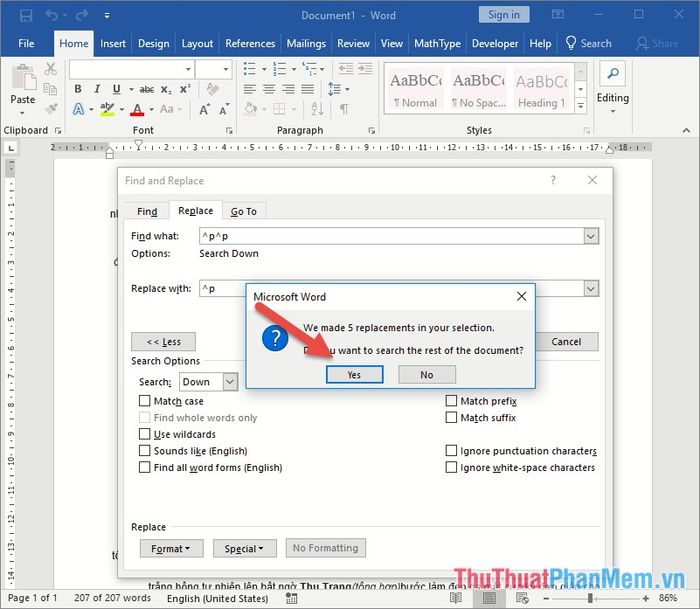Click the Grow Font icon
The width and height of the screenshot is (700, 609).
204,109
